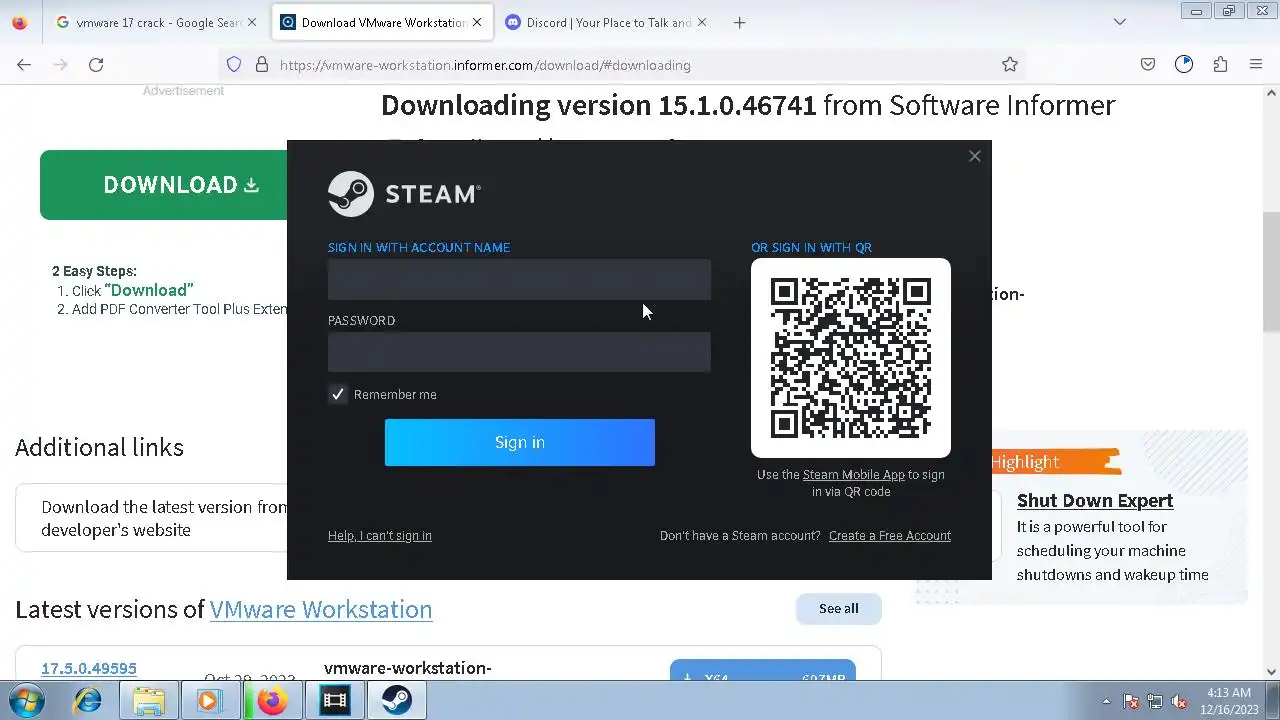
Task: Click the blue Sign in button
Action: pos(520,442)
